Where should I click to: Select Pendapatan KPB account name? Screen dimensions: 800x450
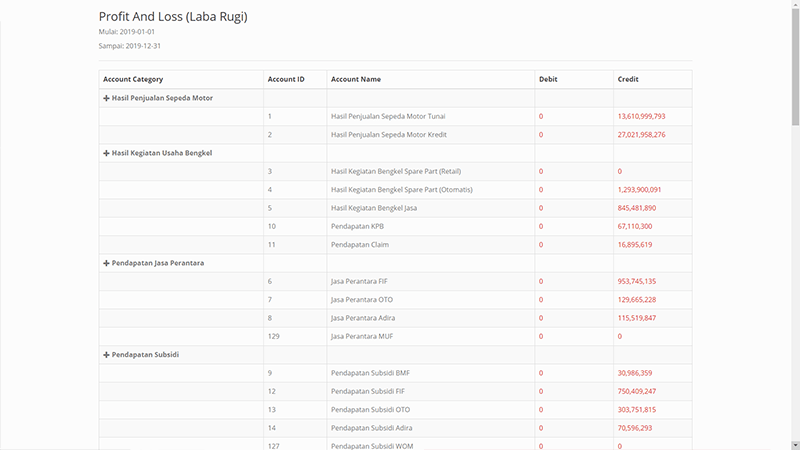pos(357,227)
